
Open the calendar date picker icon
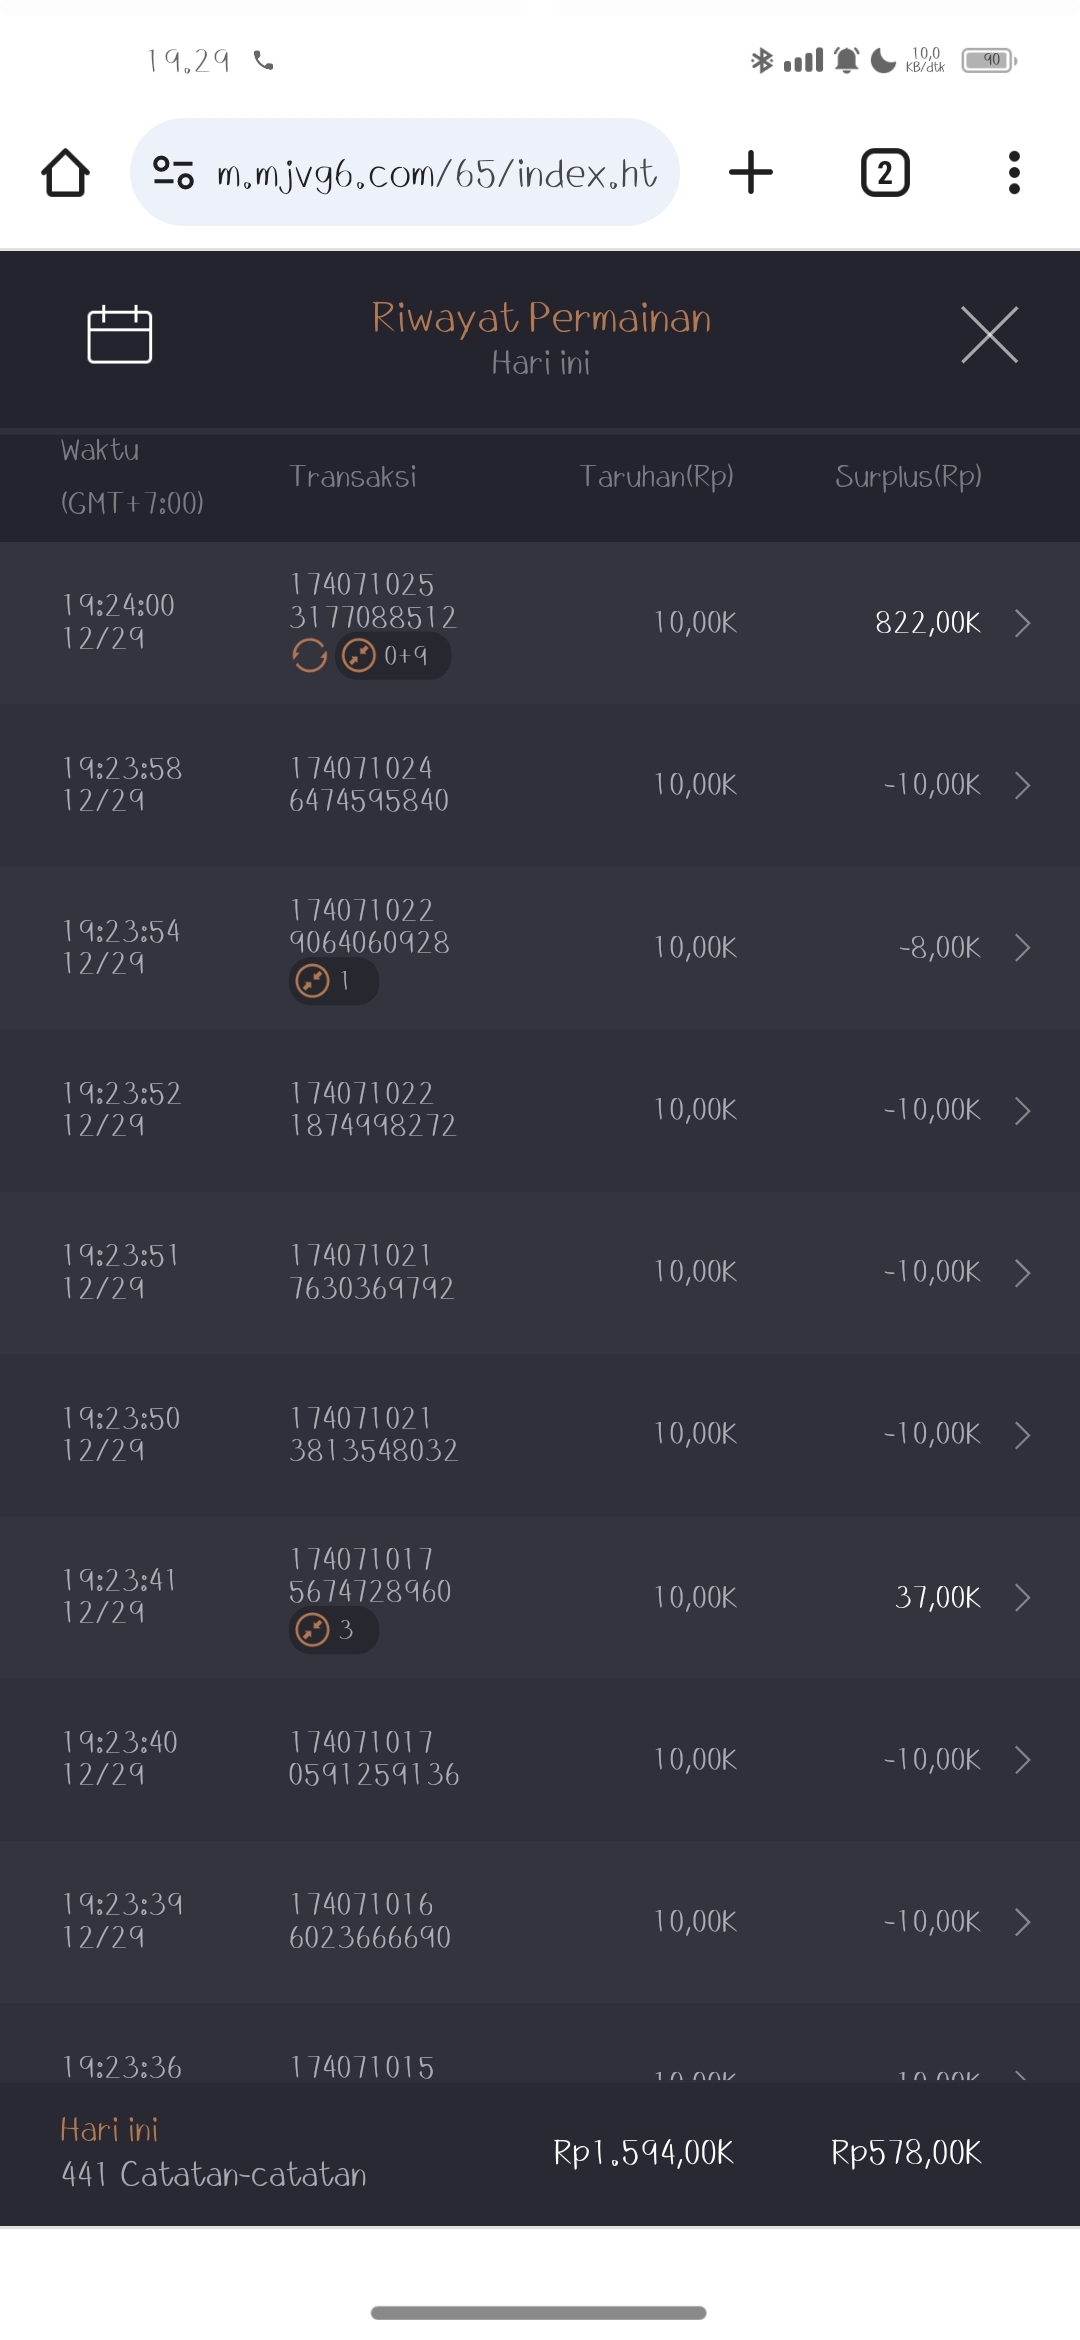click(x=120, y=334)
